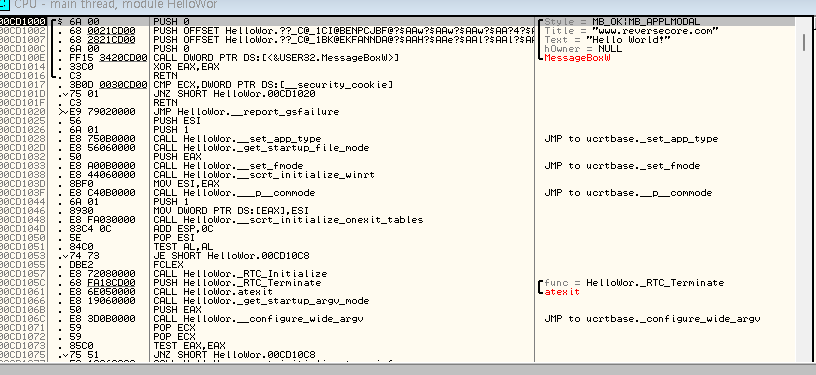The height and width of the screenshot is (375, 816).
Task: Click the JE SHORT HelloWor.00CD10C8 instruction
Action: tap(231, 256)
